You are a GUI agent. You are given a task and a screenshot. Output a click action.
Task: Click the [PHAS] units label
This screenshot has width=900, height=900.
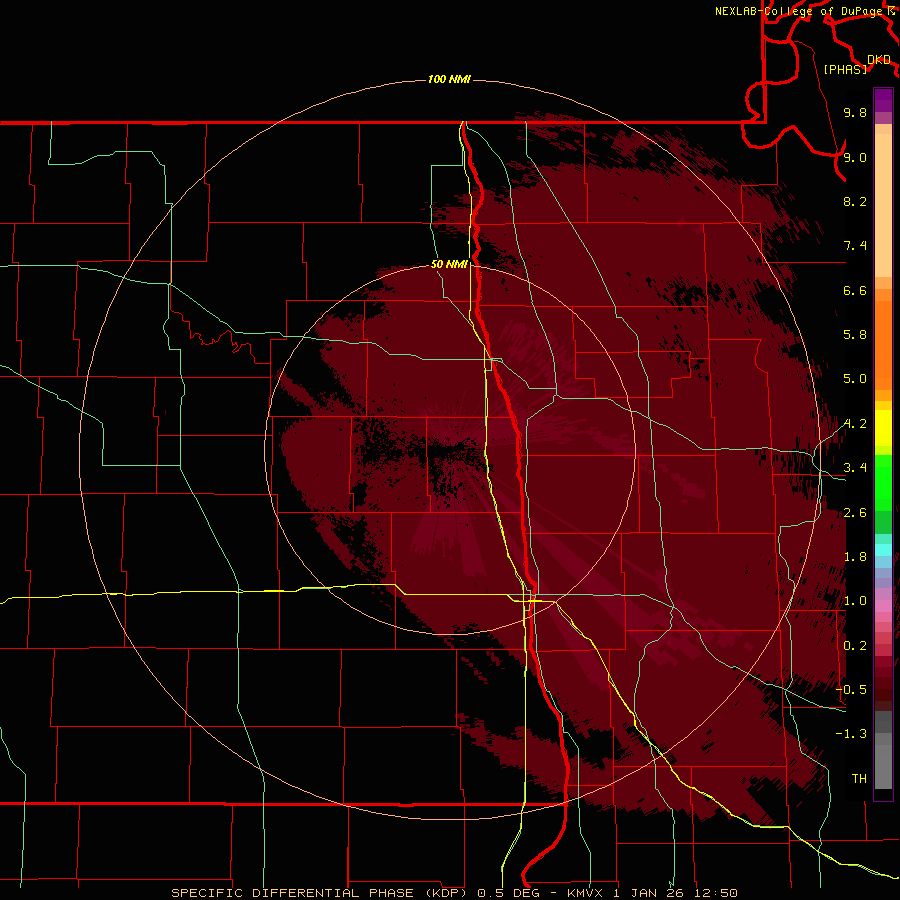[x=845, y=69]
